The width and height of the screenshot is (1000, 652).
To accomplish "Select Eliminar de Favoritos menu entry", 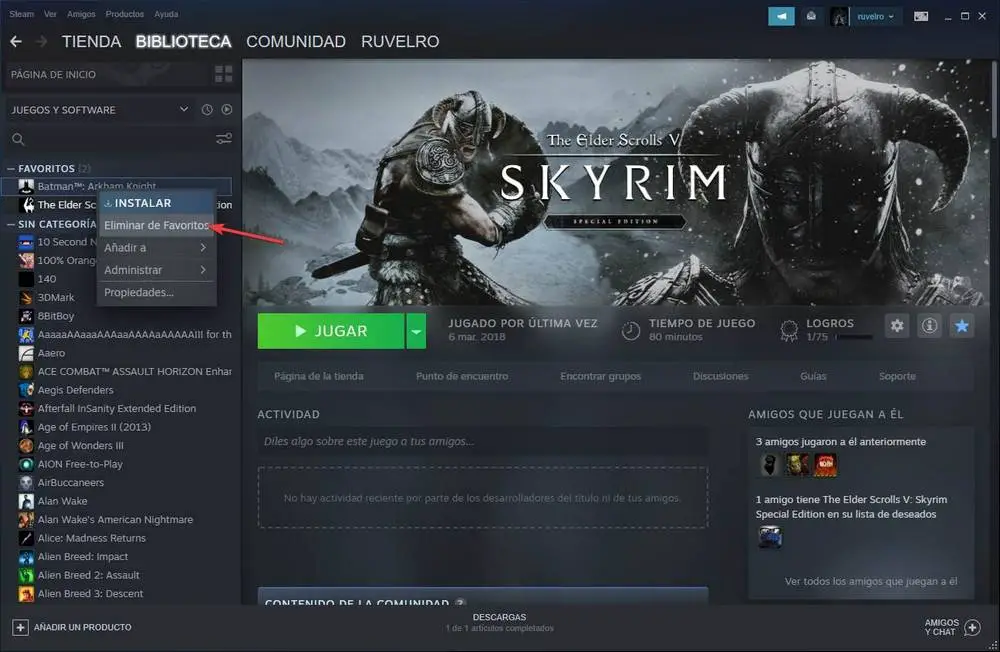I will click(157, 225).
